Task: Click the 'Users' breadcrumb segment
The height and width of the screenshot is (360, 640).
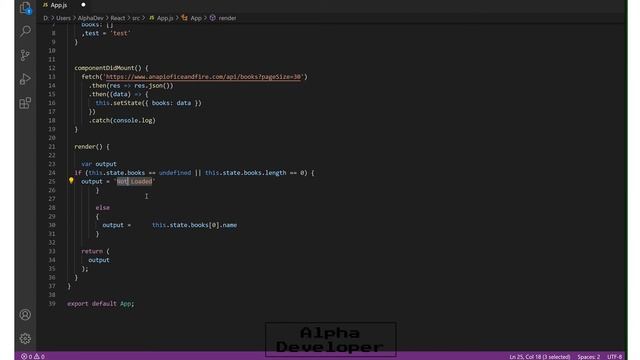Action: pos(63,18)
